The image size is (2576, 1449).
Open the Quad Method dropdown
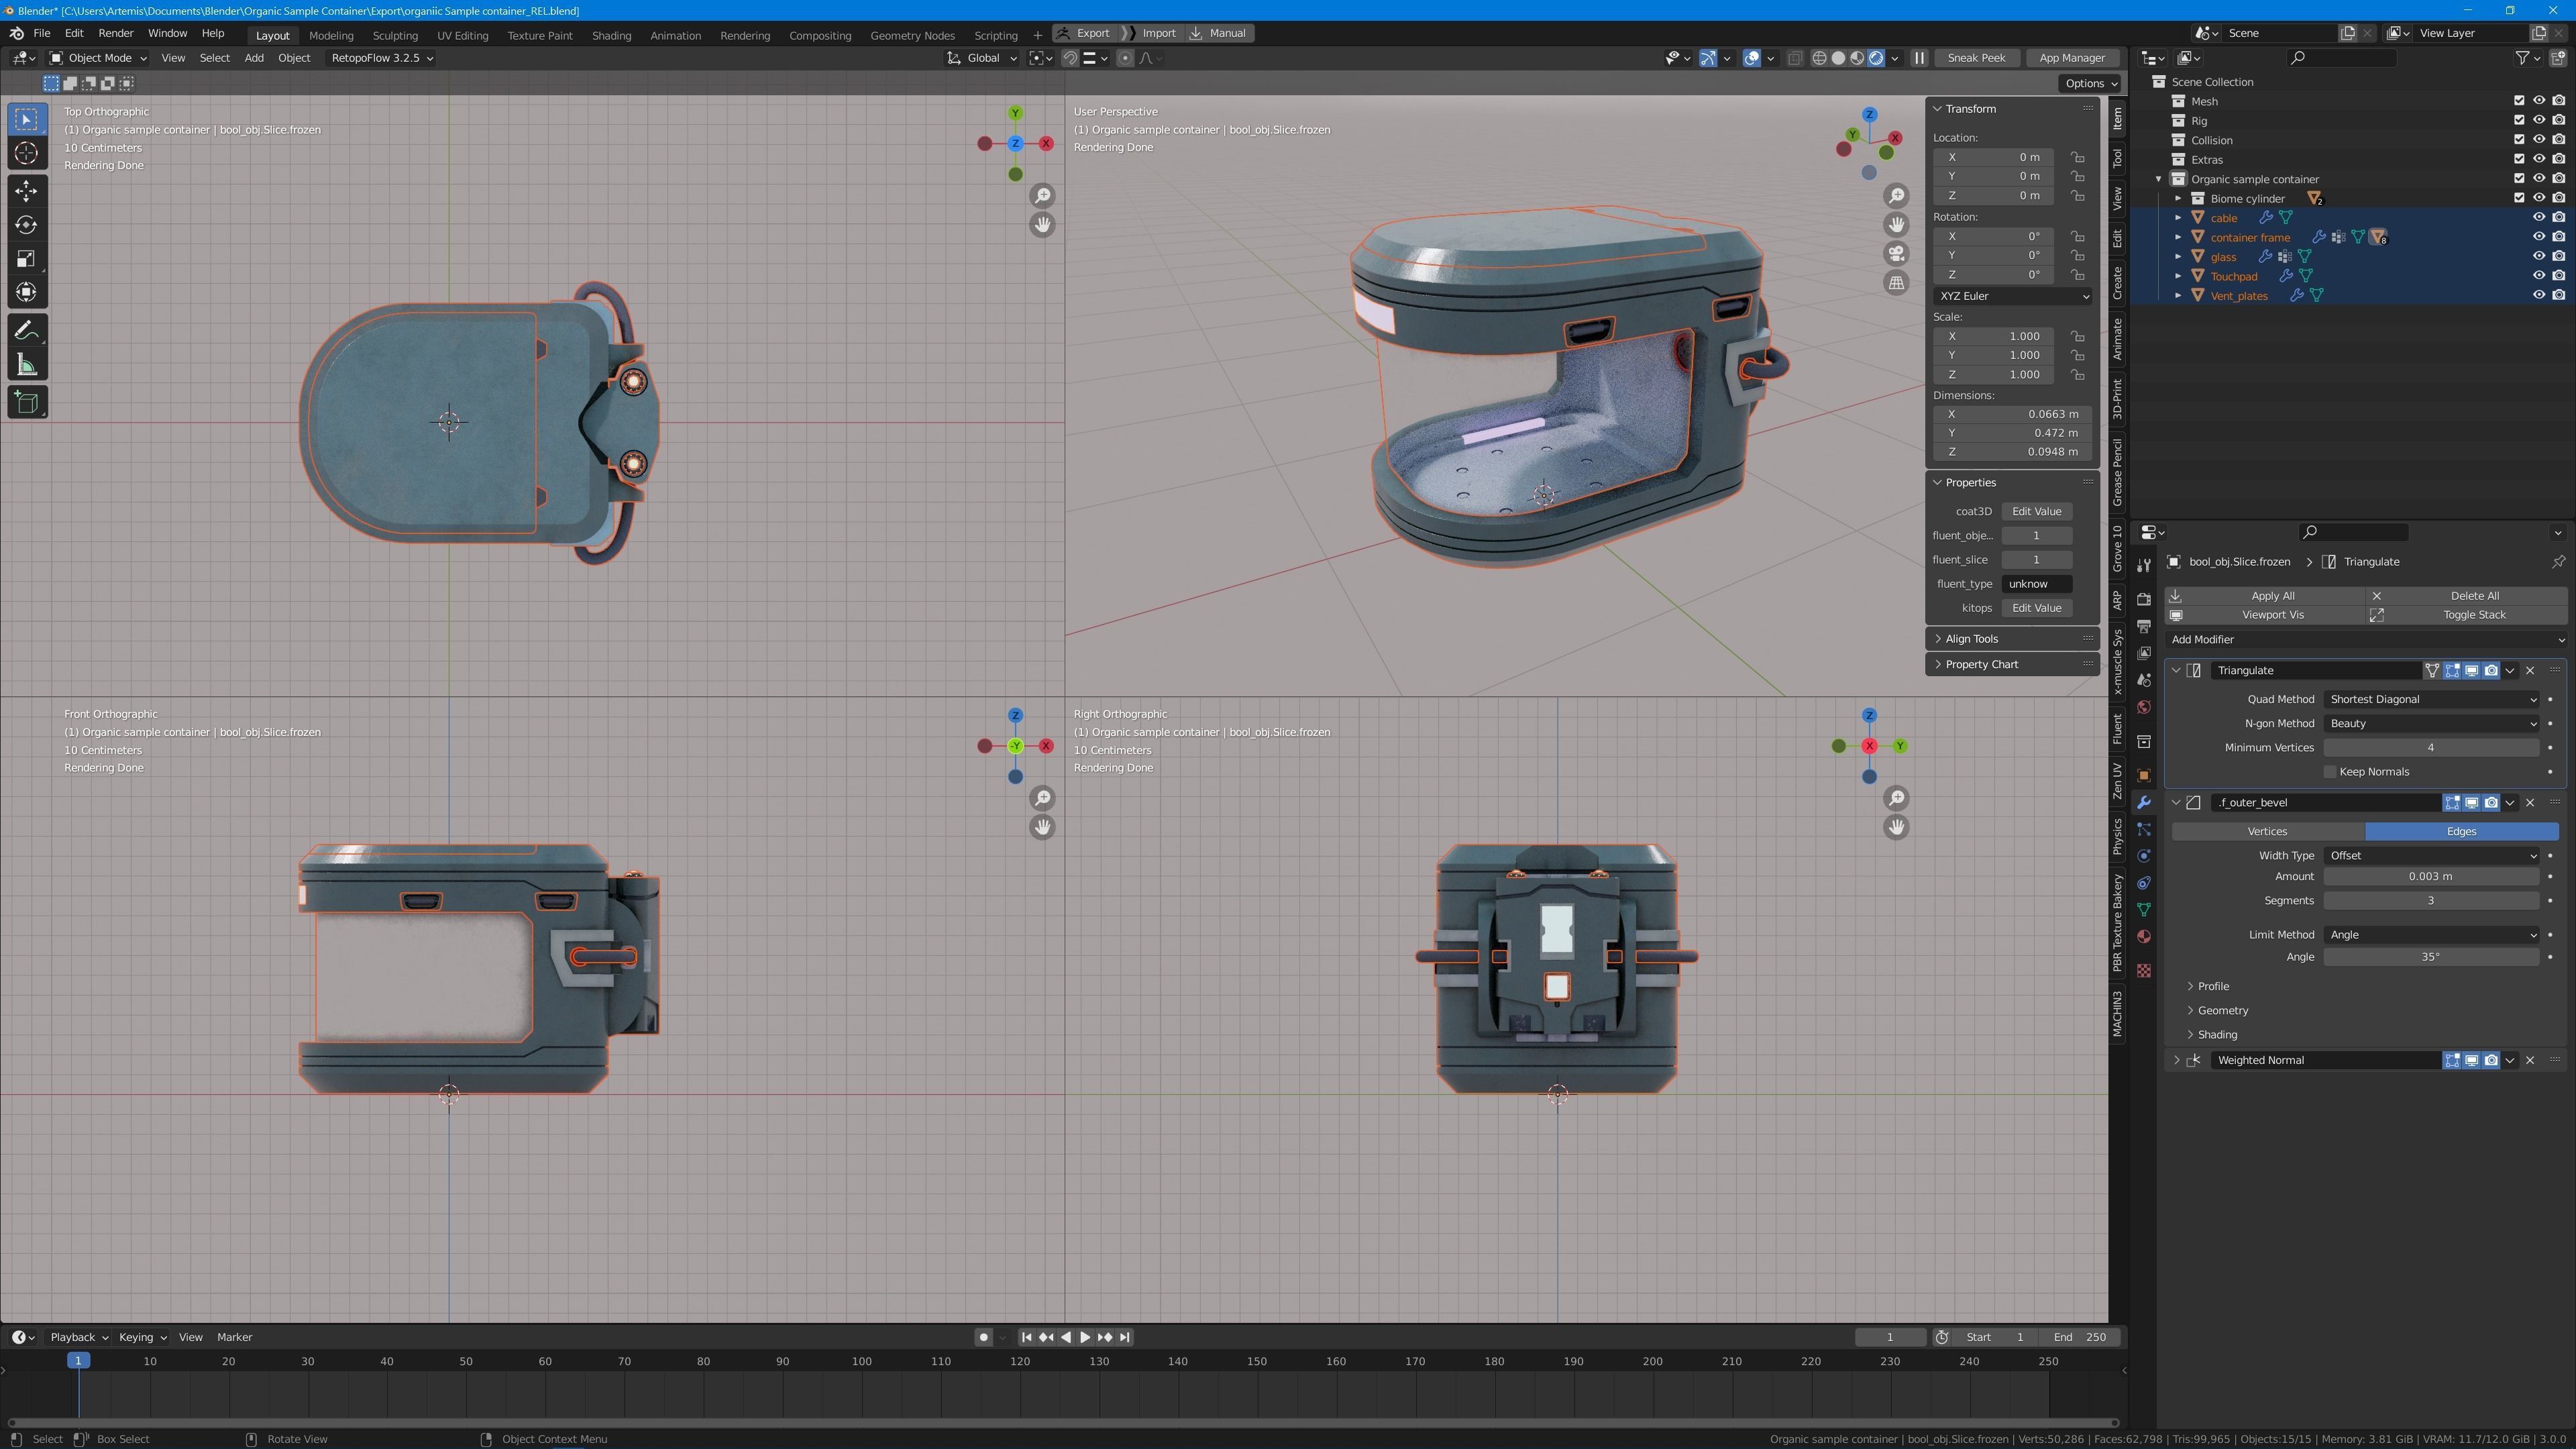coord(2431,699)
